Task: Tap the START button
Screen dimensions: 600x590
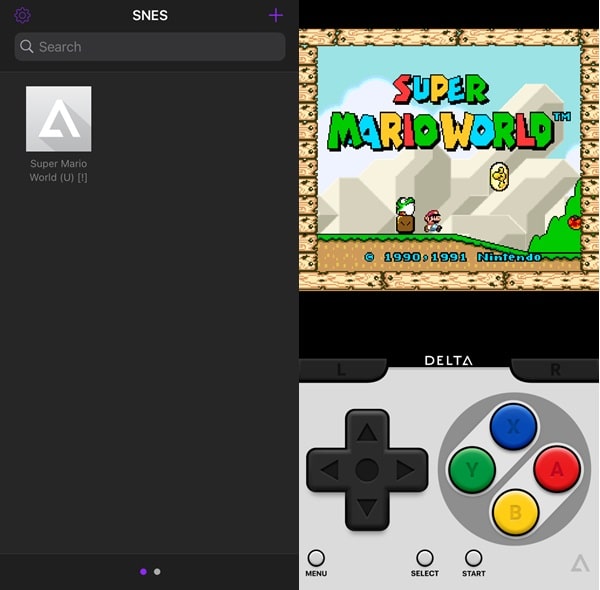Action: [x=474, y=558]
